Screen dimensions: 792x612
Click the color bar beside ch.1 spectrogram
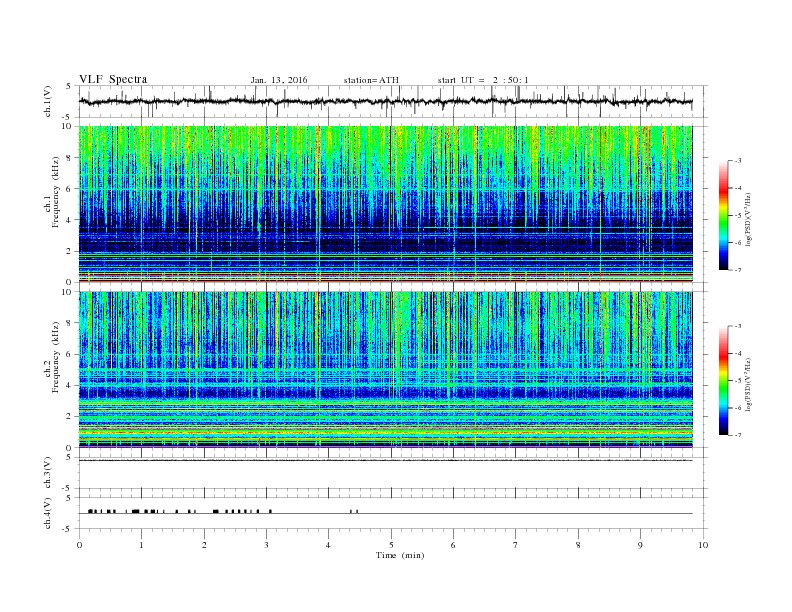coord(724,215)
